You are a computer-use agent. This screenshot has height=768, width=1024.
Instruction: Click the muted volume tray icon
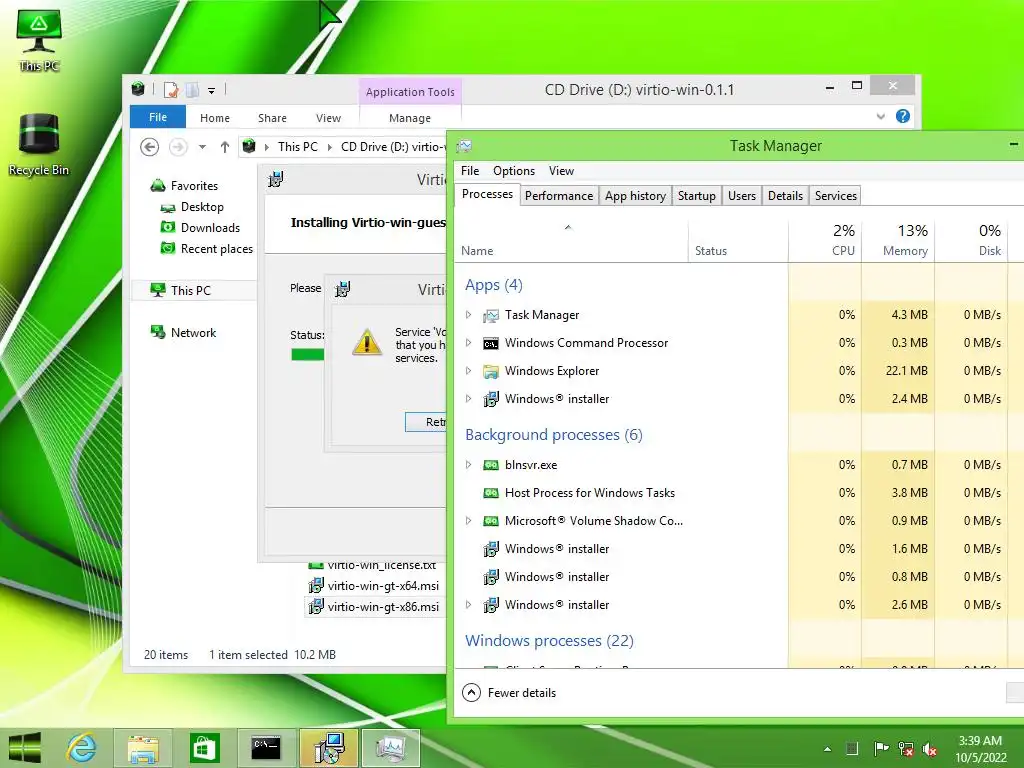(930, 749)
